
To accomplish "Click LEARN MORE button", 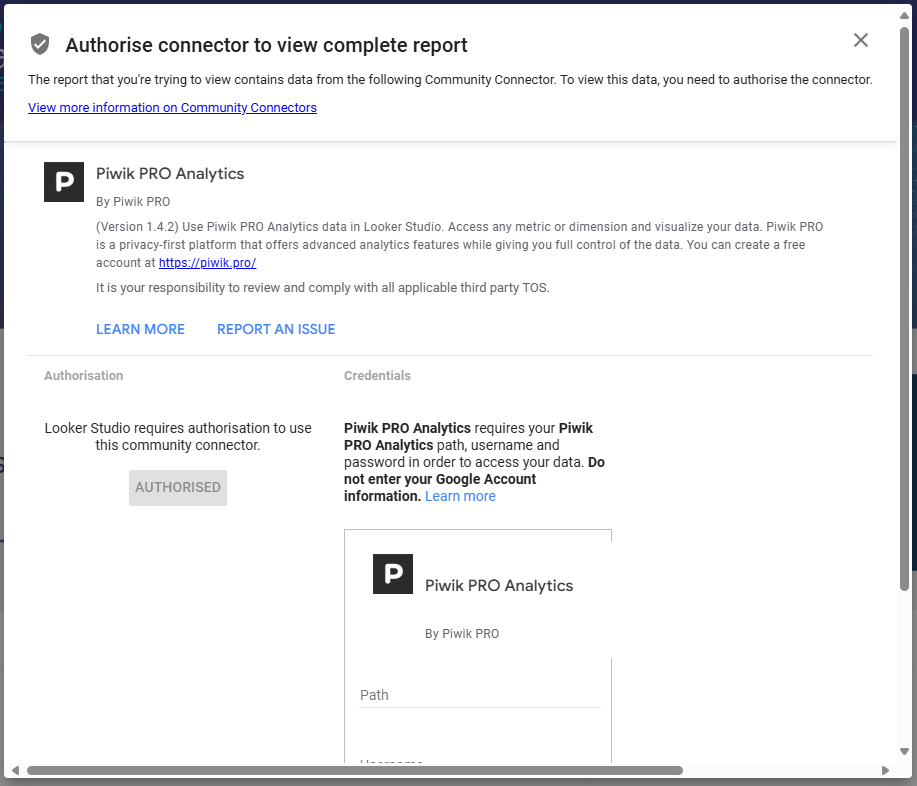I will (140, 329).
